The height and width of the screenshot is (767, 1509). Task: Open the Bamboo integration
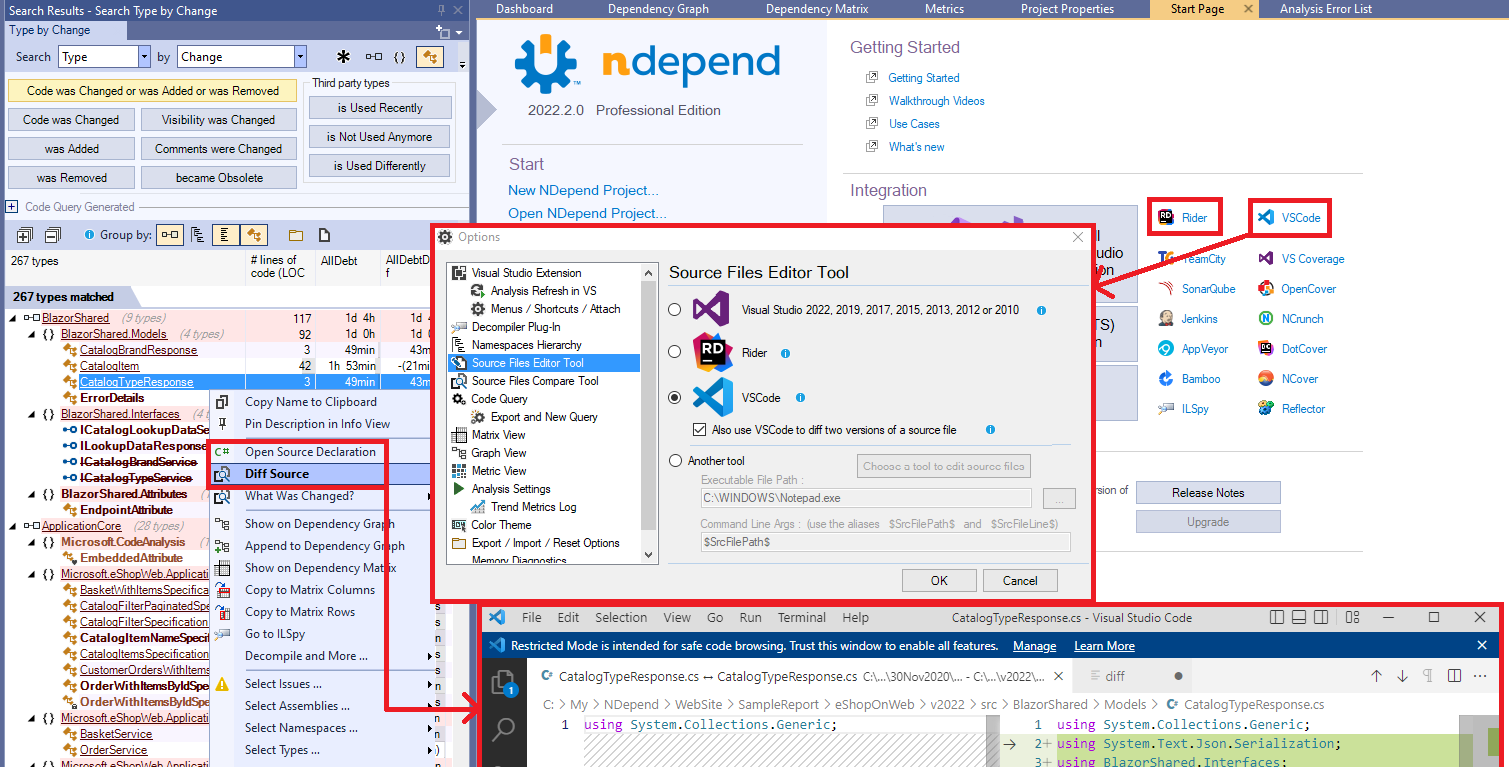pyautogui.click(x=1190, y=379)
